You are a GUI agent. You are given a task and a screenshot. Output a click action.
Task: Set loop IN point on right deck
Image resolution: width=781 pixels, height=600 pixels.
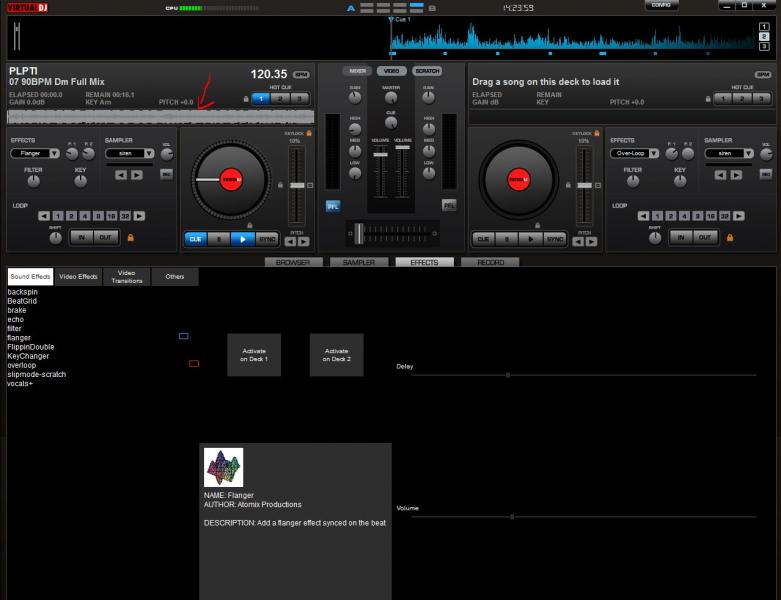(x=681, y=238)
